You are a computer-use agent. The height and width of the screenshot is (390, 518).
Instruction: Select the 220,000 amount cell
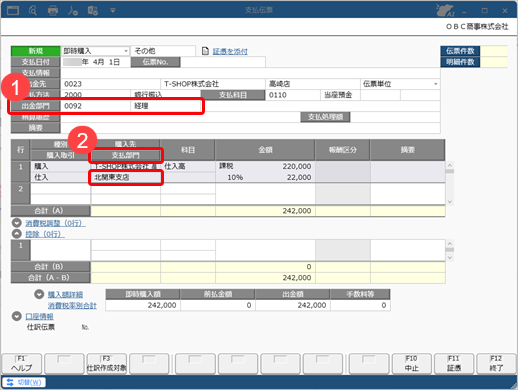click(265, 166)
